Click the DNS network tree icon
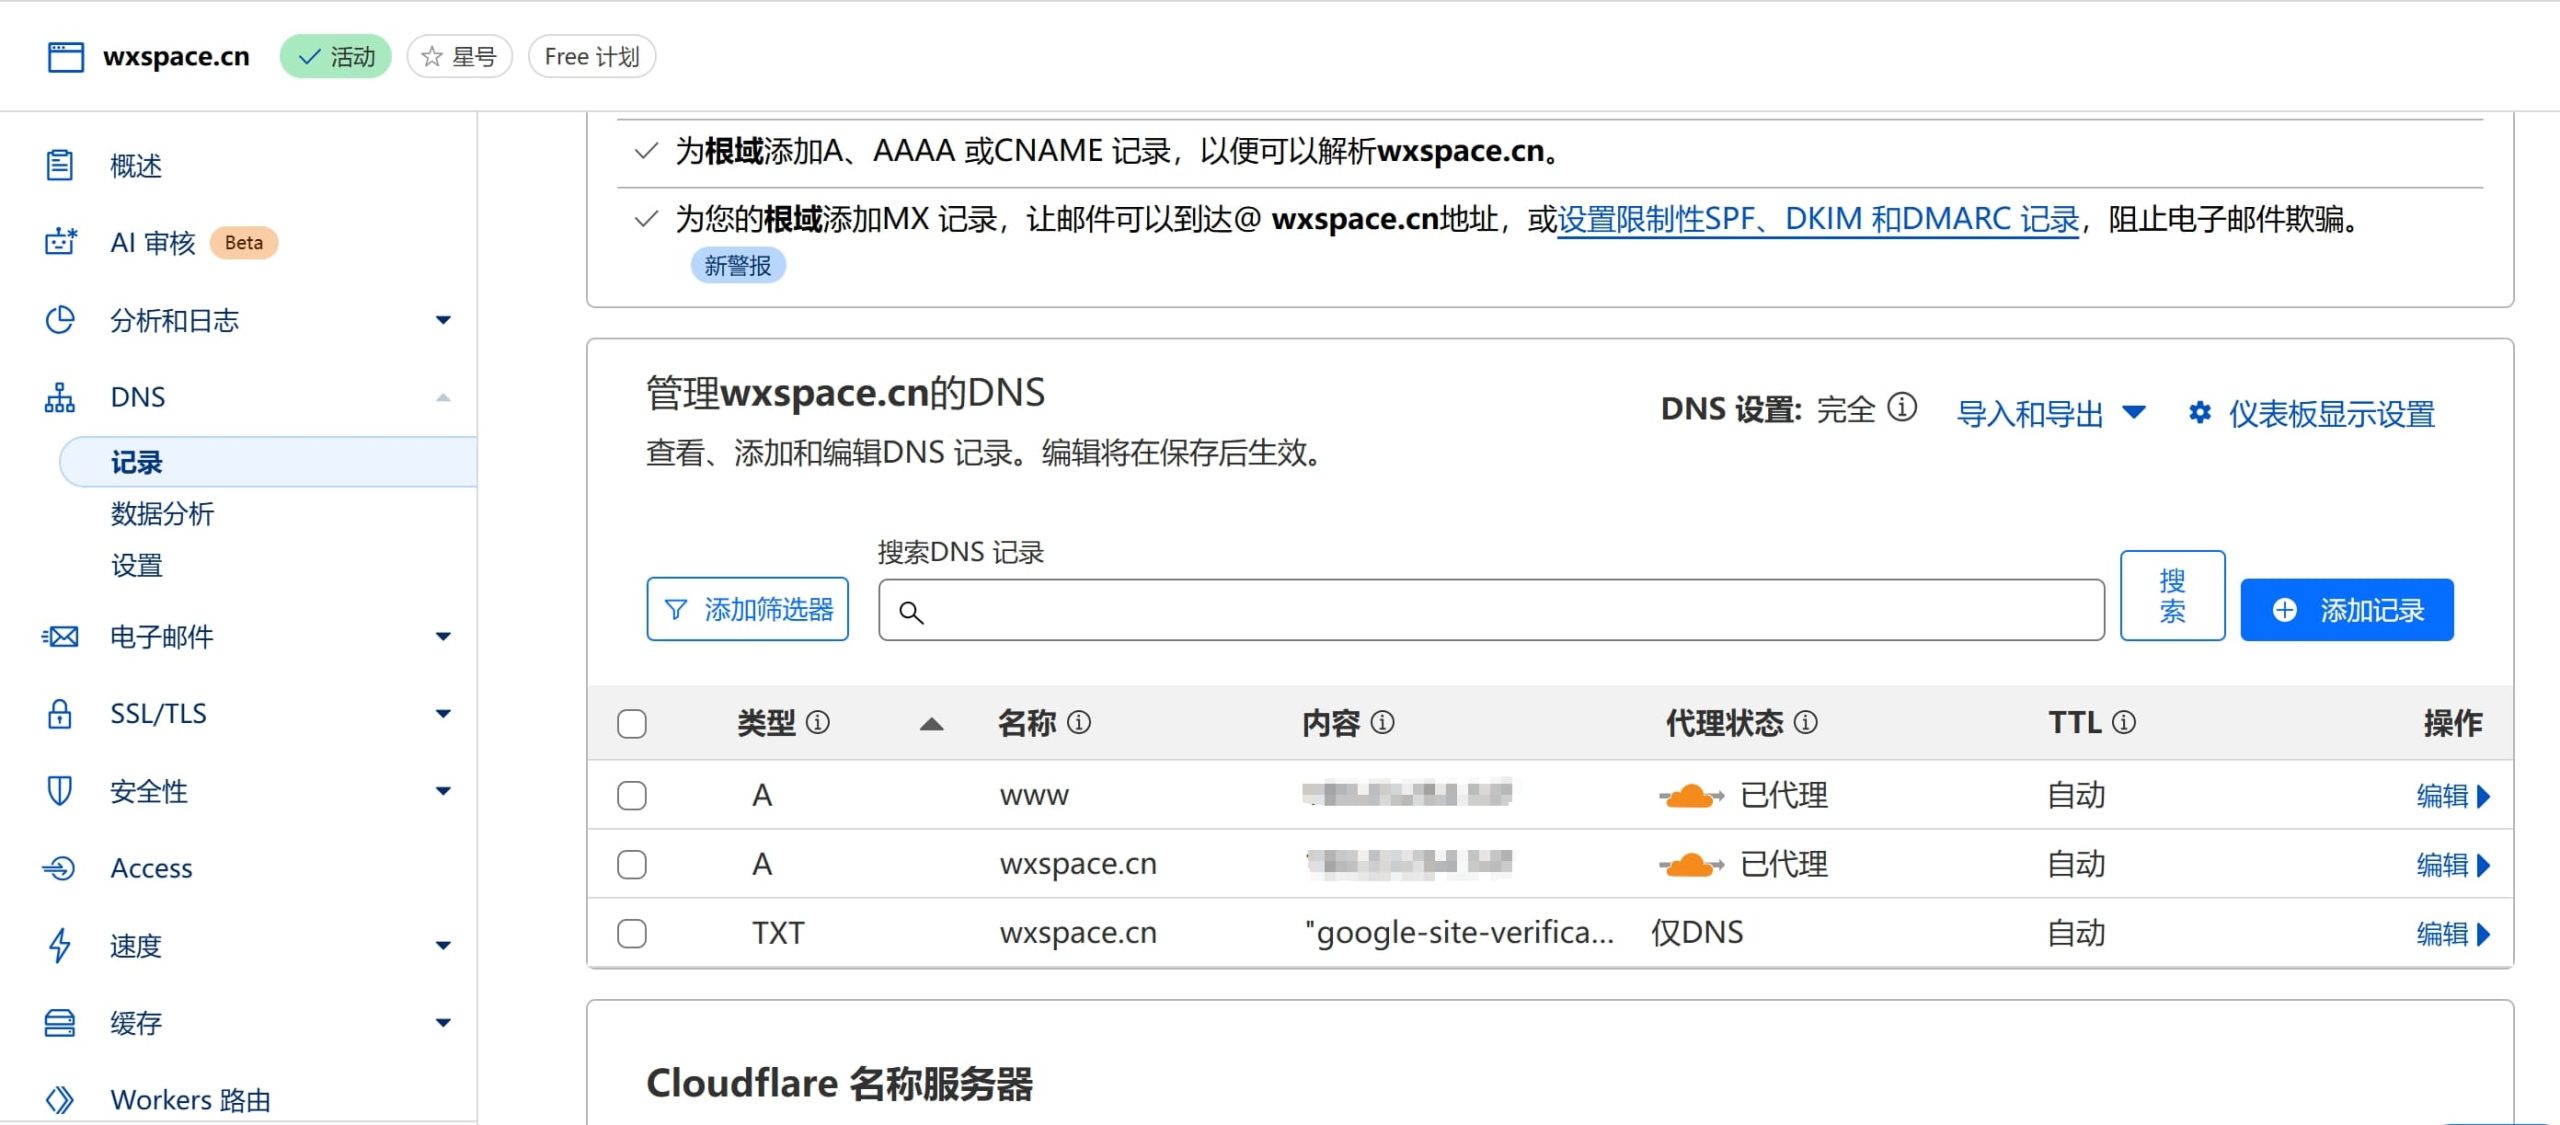The image size is (2560, 1125). 60,397
